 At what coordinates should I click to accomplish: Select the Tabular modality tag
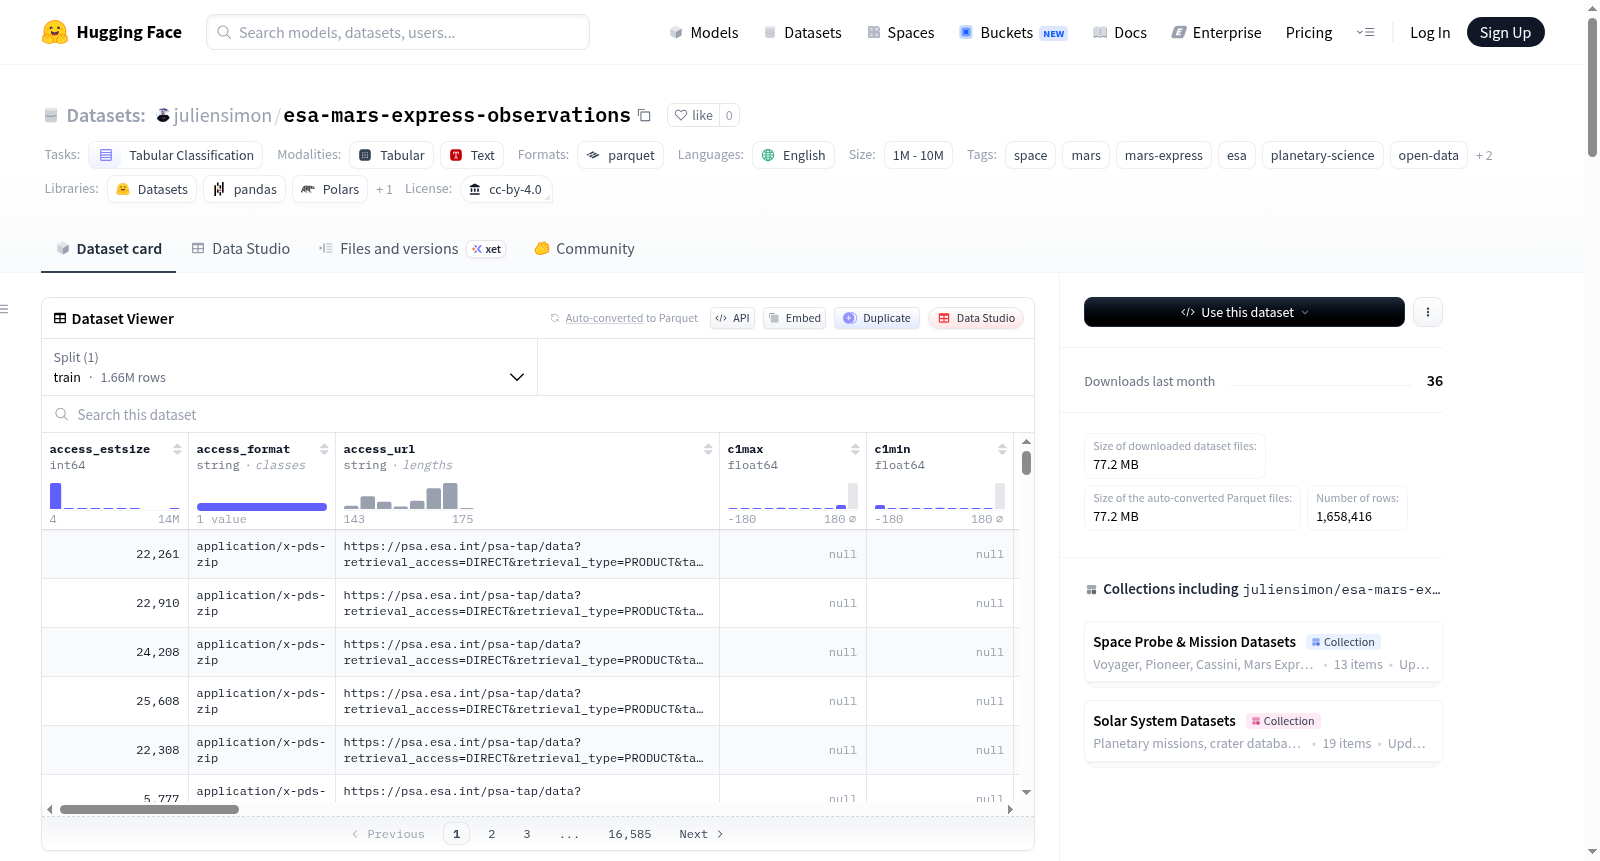pos(392,155)
